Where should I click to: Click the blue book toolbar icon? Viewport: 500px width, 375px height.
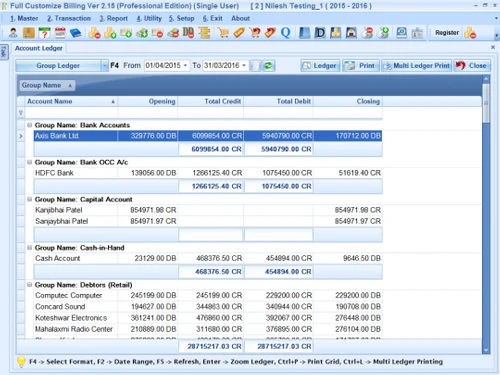pos(76,33)
